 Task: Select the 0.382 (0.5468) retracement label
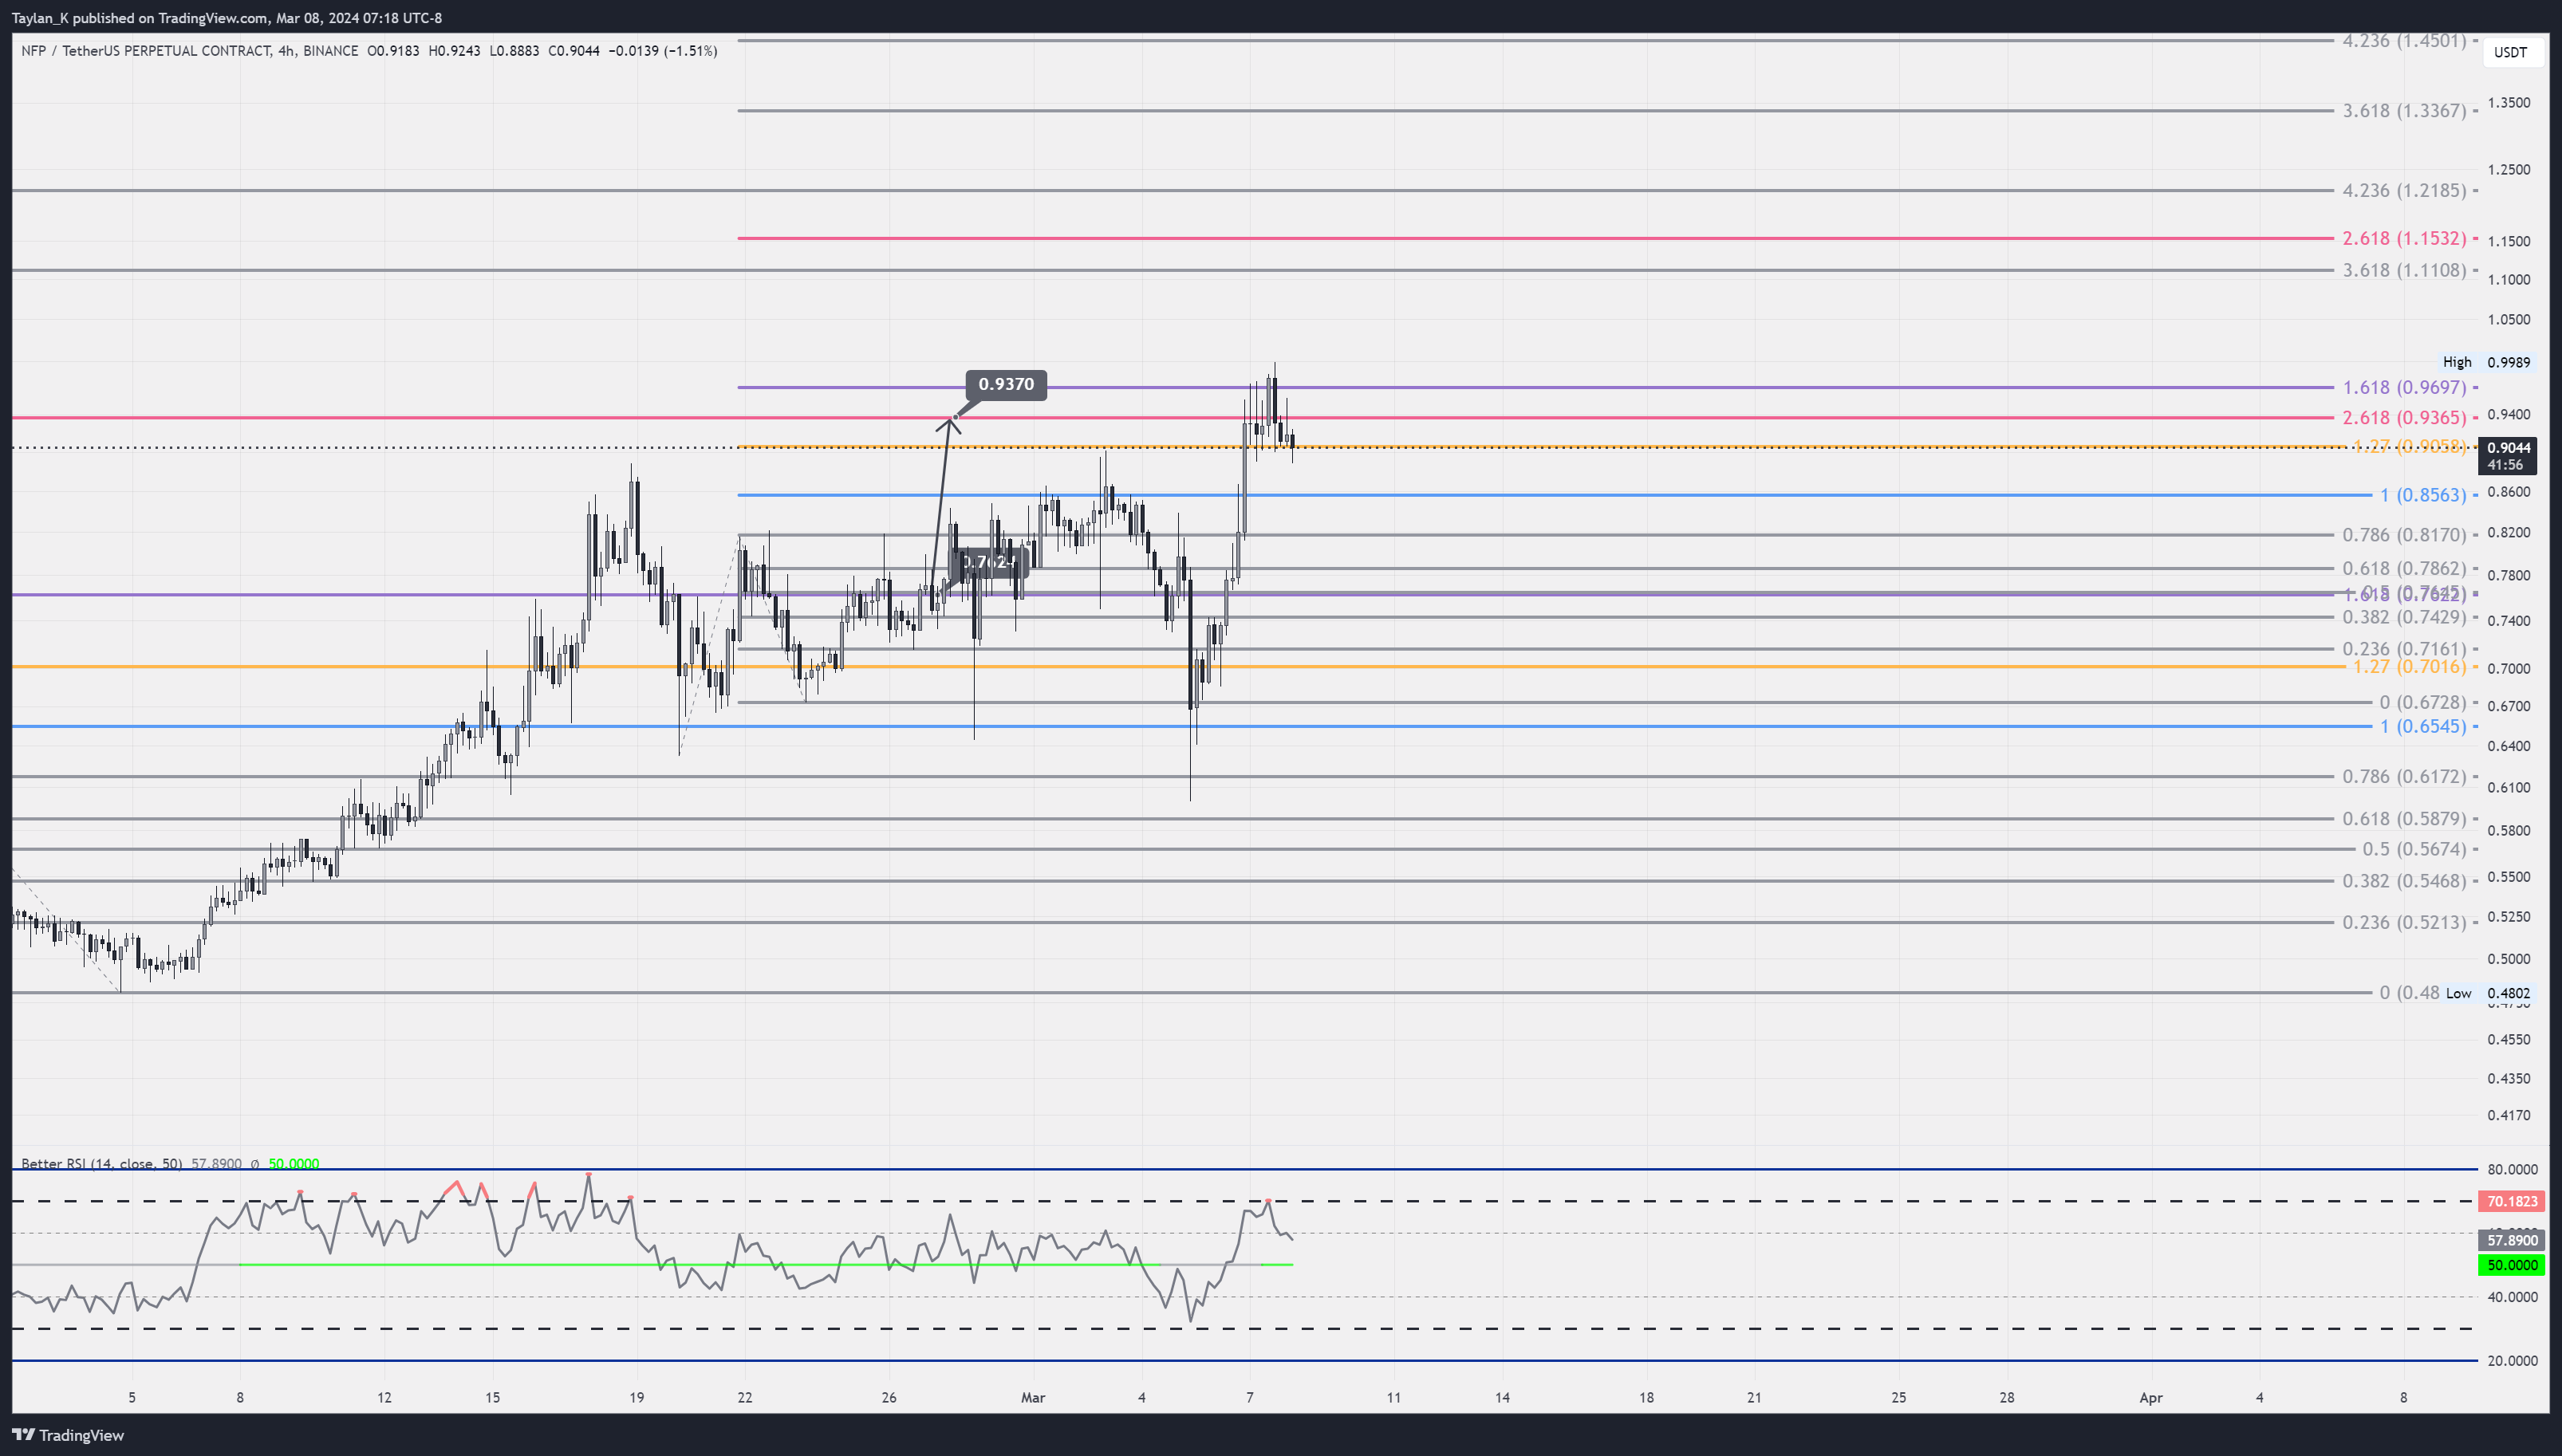(x=2405, y=881)
